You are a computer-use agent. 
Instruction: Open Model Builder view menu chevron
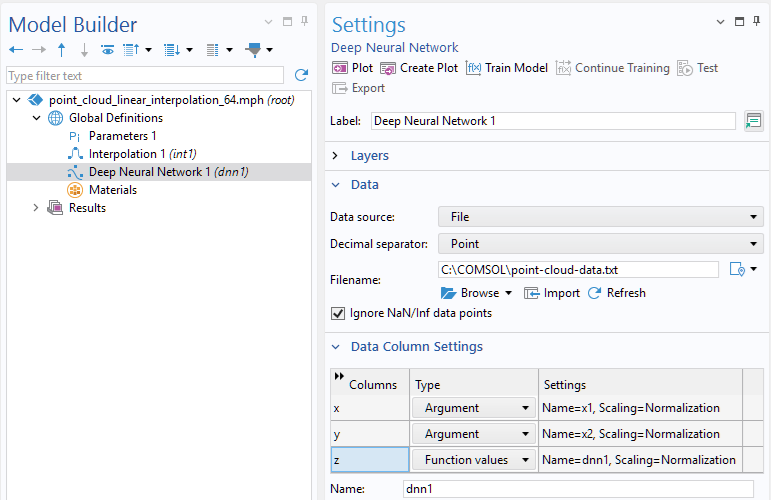(268, 22)
